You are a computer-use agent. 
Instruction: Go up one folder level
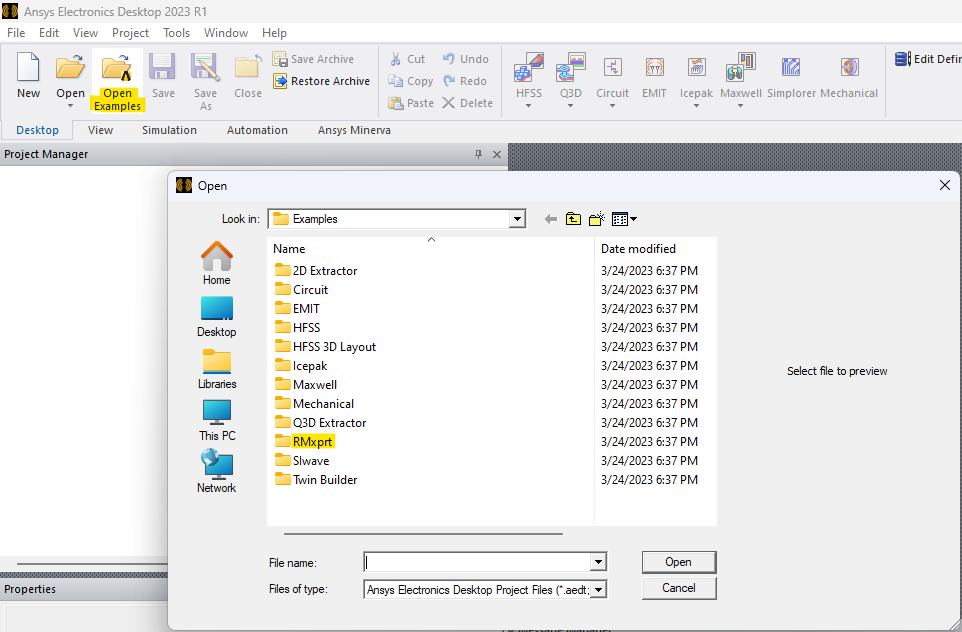point(573,219)
